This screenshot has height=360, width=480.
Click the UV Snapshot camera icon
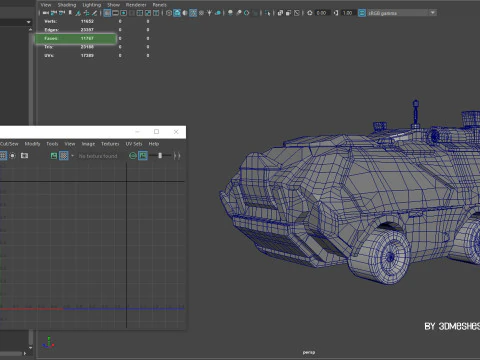[24, 156]
